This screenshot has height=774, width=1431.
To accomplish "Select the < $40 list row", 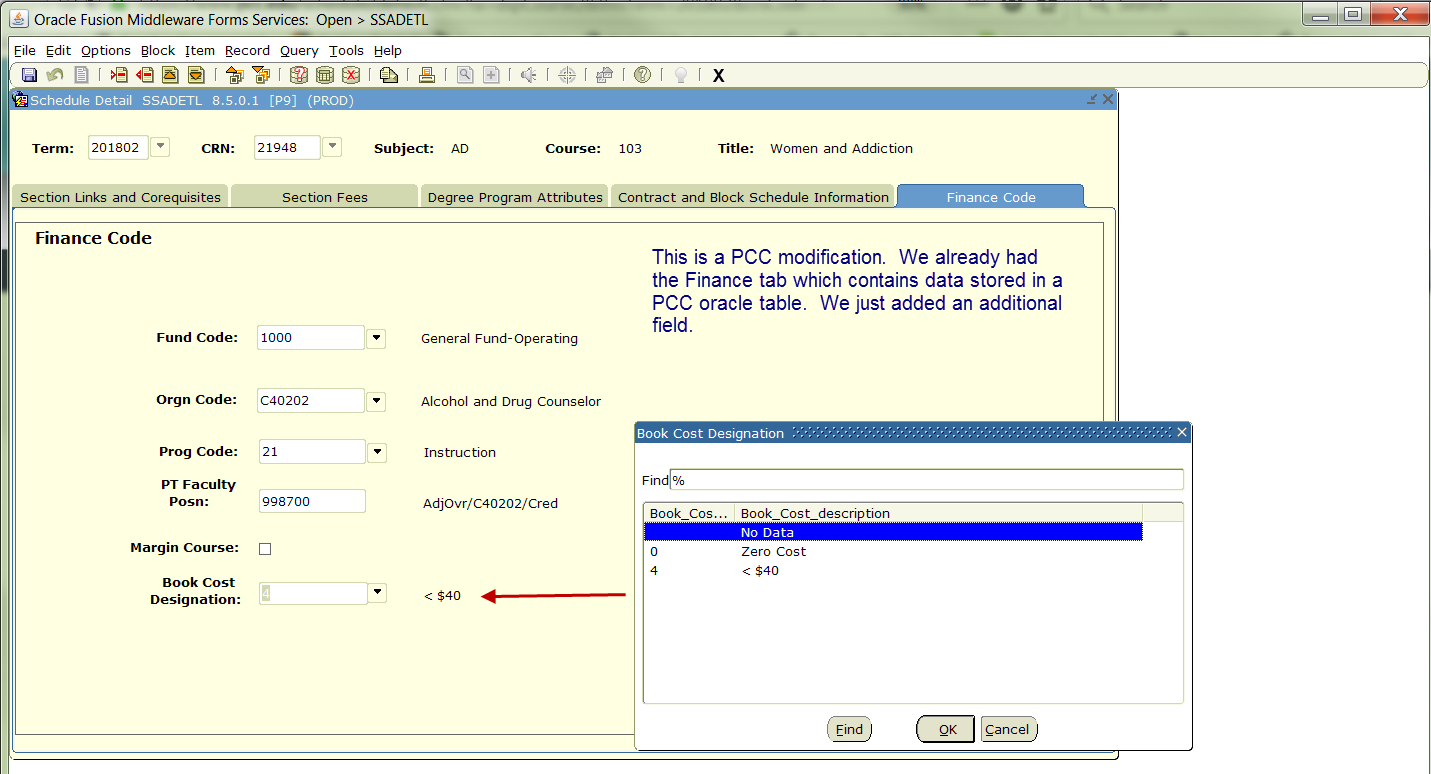I will pos(893,570).
